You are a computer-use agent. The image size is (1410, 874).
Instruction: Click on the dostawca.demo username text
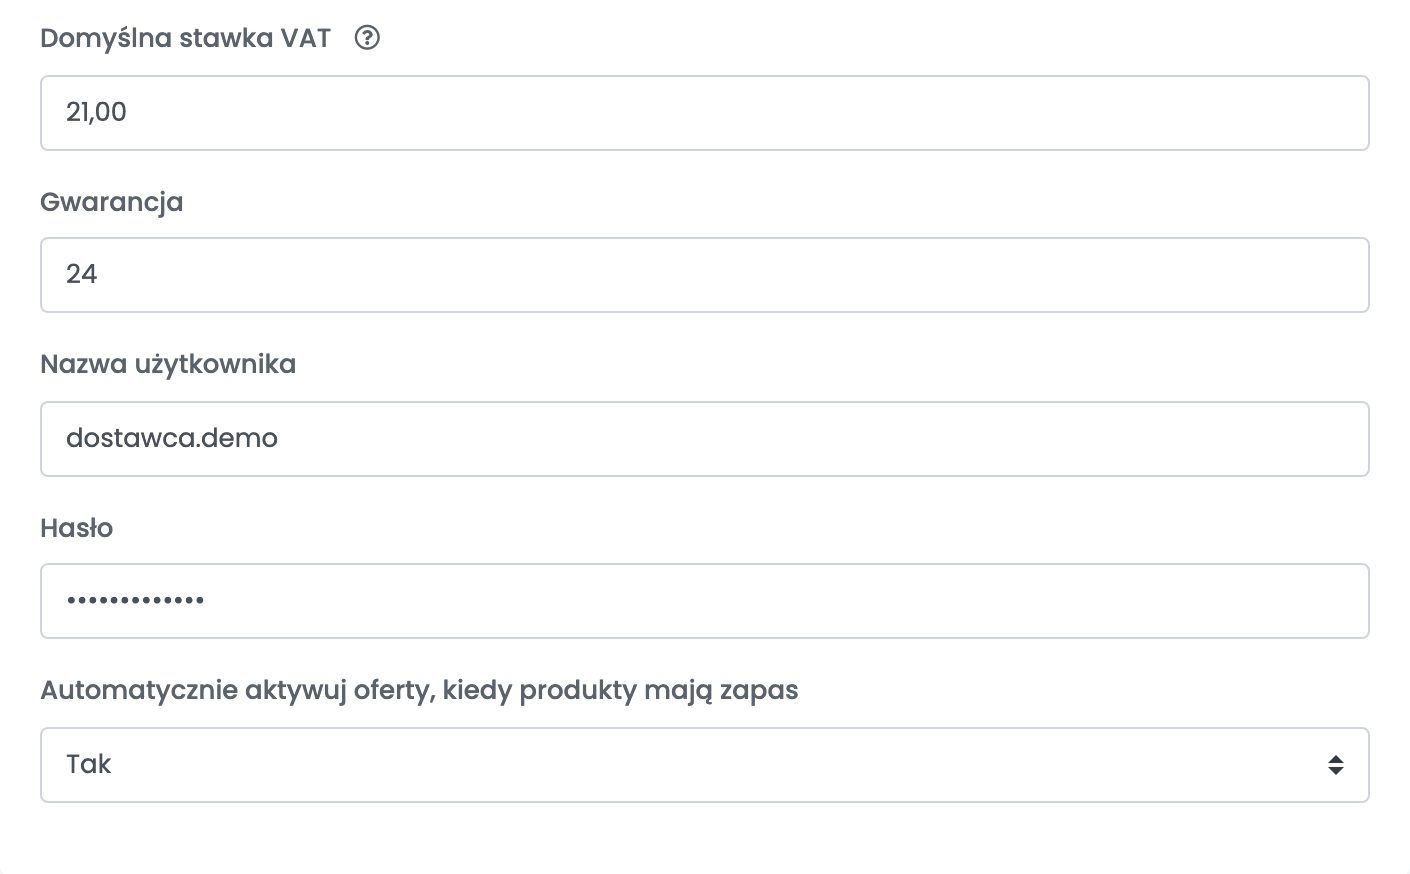(x=172, y=438)
